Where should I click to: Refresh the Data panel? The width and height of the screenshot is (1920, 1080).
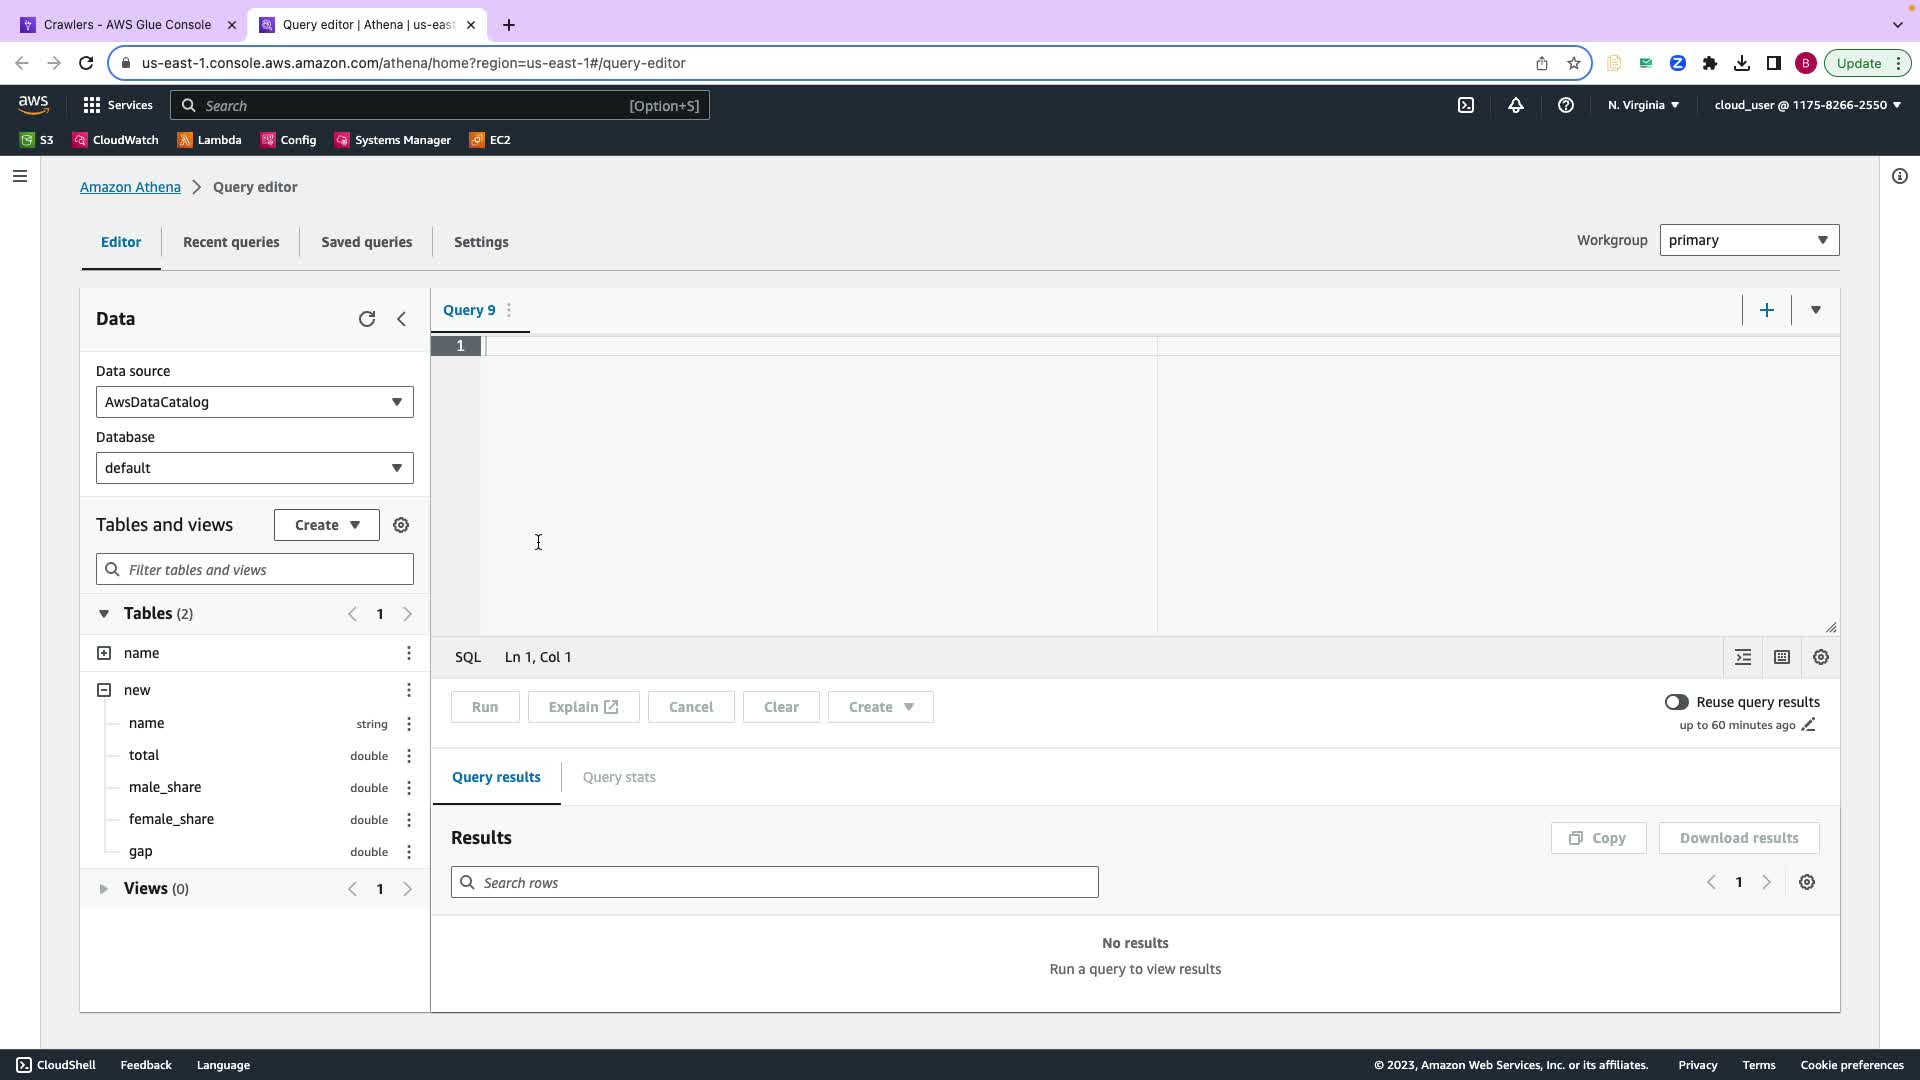tap(367, 319)
